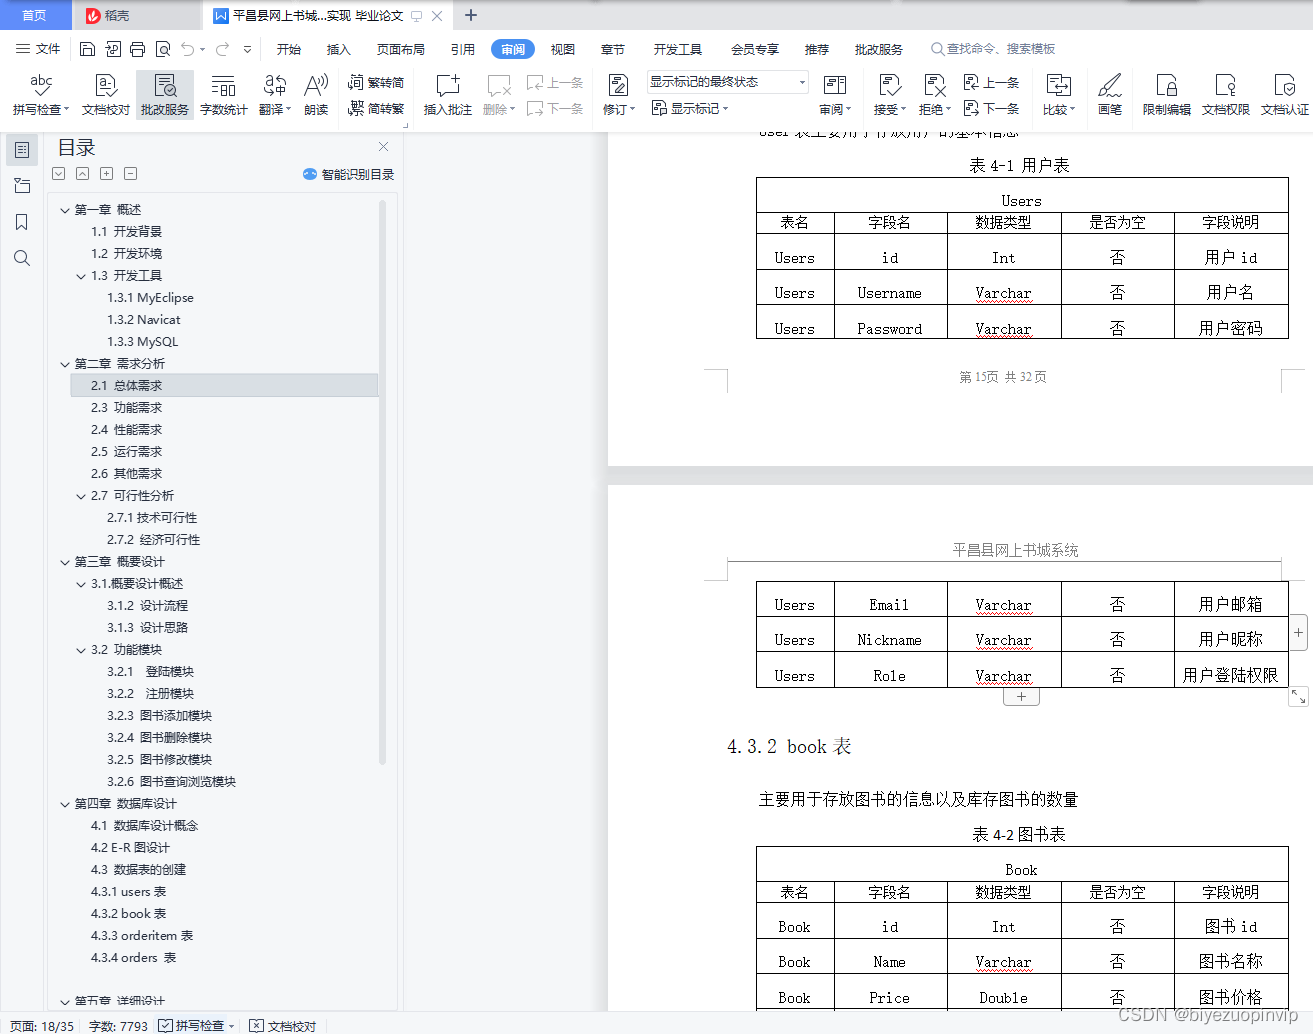Click the Redo arrow icon
This screenshot has width=1313, height=1034.
(x=222, y=49)
